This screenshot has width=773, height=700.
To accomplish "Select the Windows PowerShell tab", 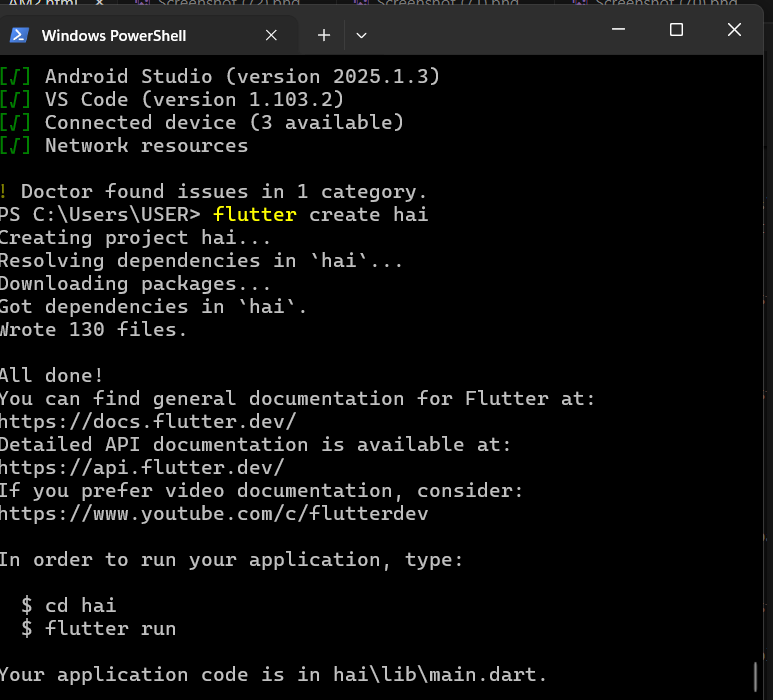I will pos(148,35).
